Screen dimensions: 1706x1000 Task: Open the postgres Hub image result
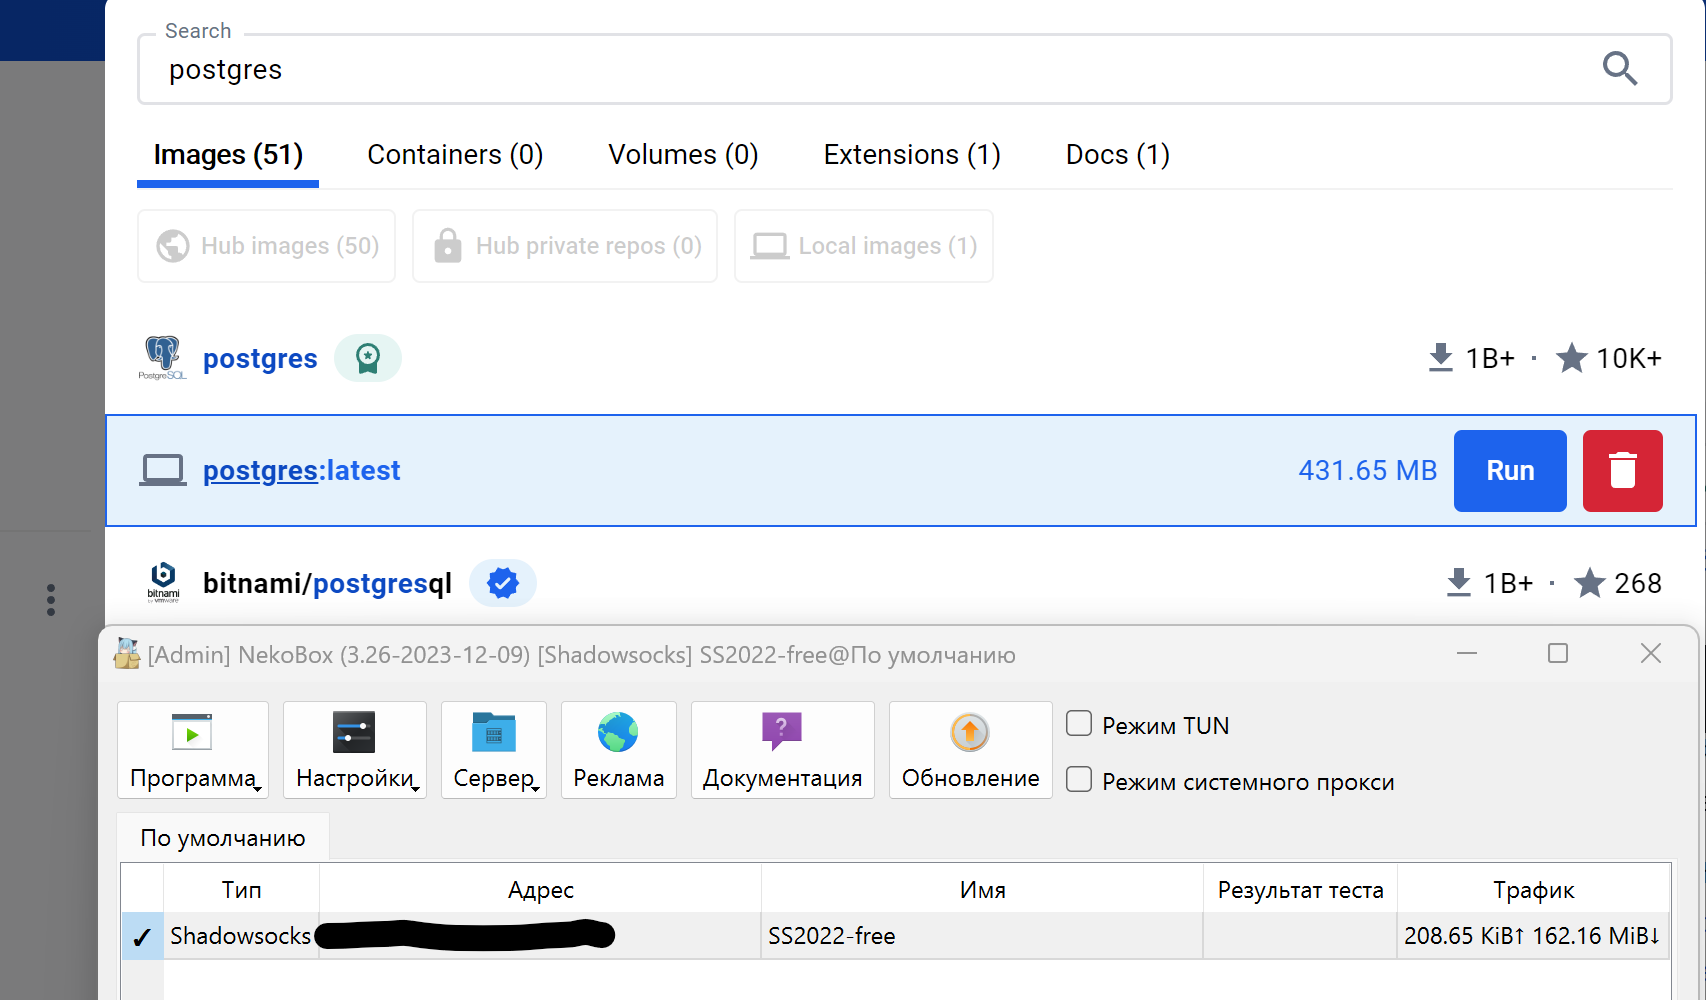[260, 358]
